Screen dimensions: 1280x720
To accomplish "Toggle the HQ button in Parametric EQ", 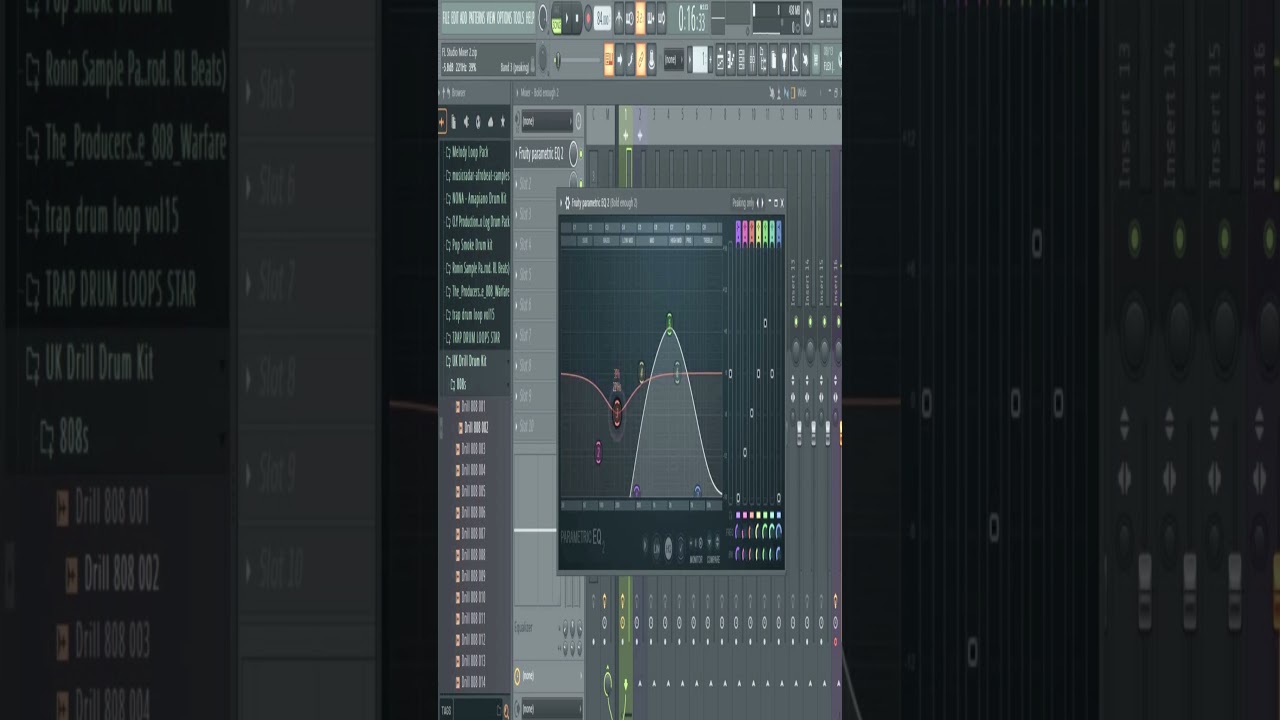I will point(668,547).
